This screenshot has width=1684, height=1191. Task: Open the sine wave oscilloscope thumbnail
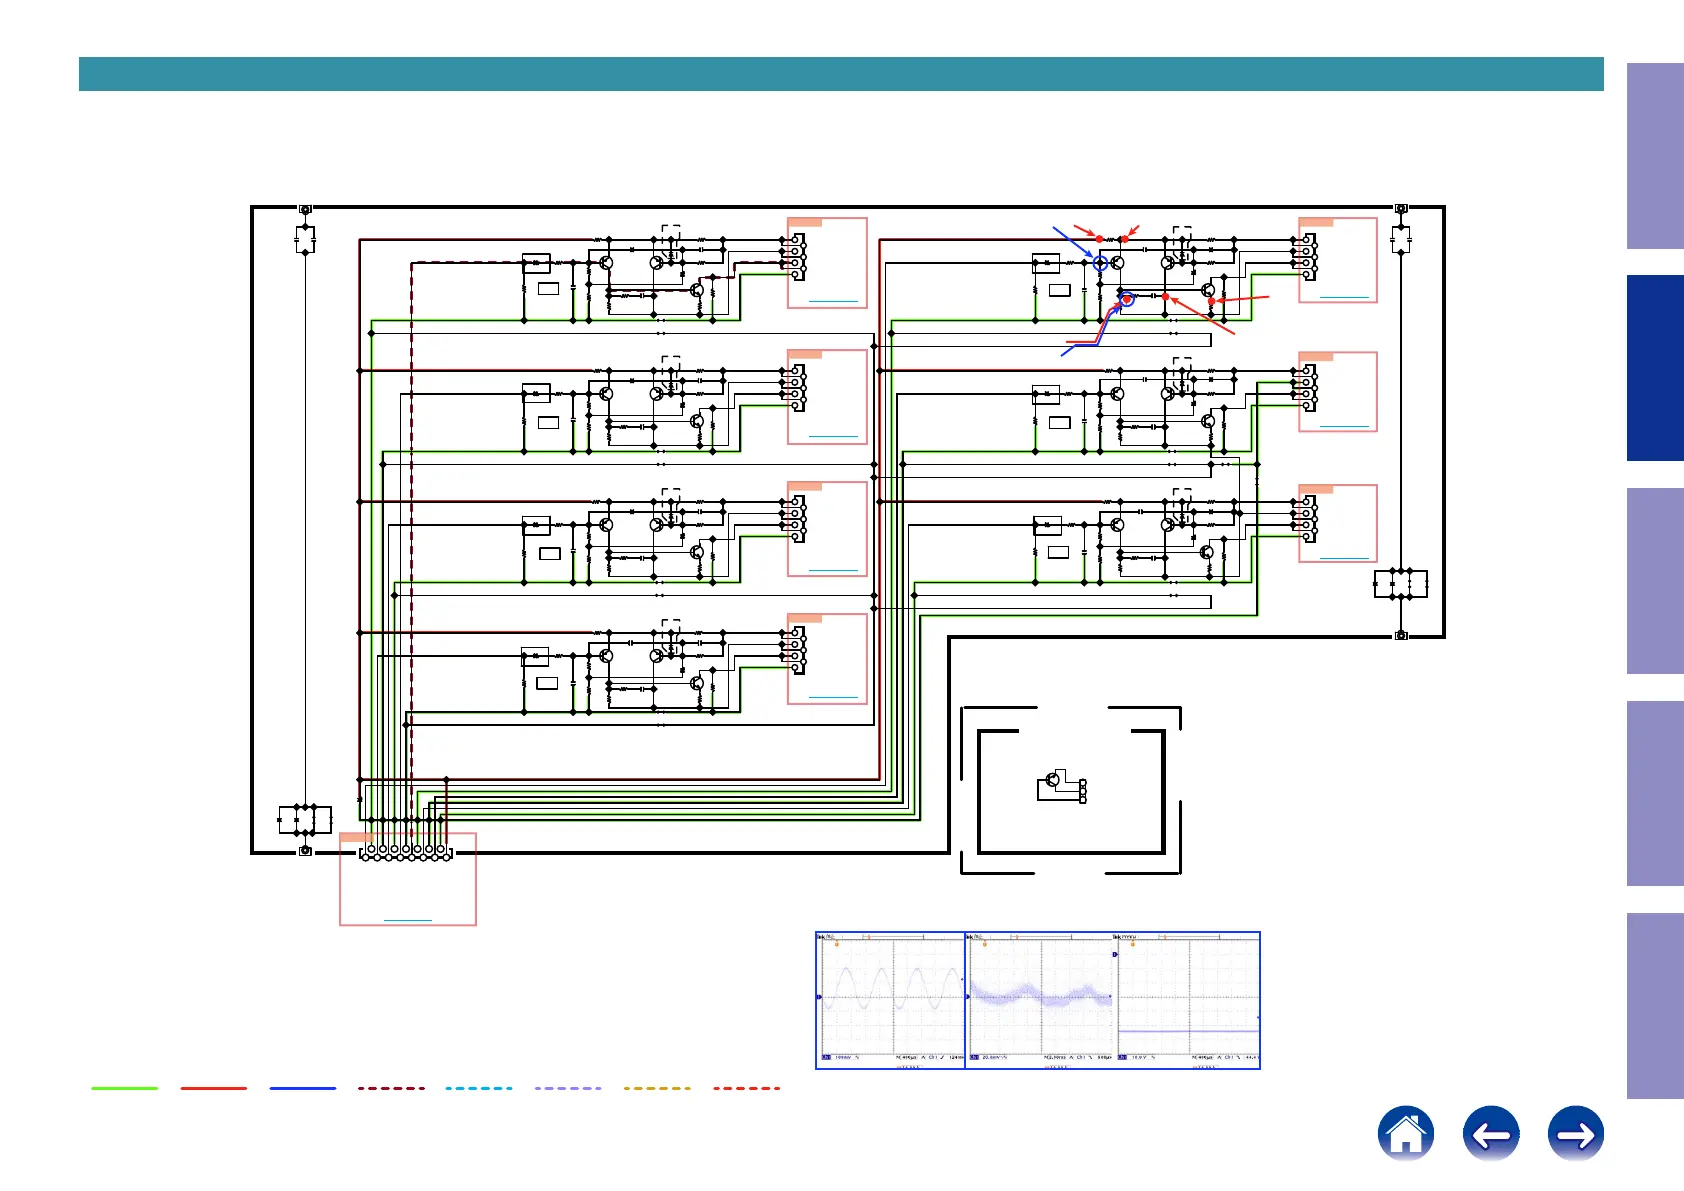(890, 1000)
